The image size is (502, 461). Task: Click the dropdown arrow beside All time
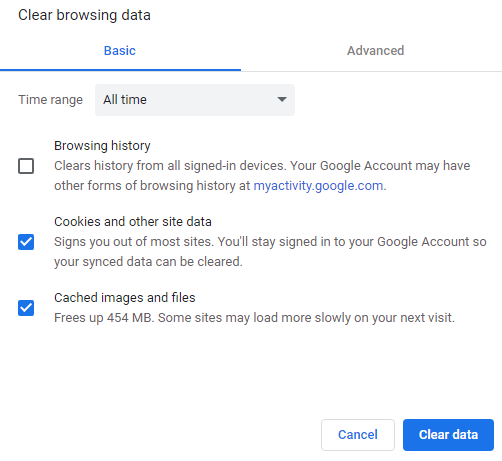[x=282, y=99]
